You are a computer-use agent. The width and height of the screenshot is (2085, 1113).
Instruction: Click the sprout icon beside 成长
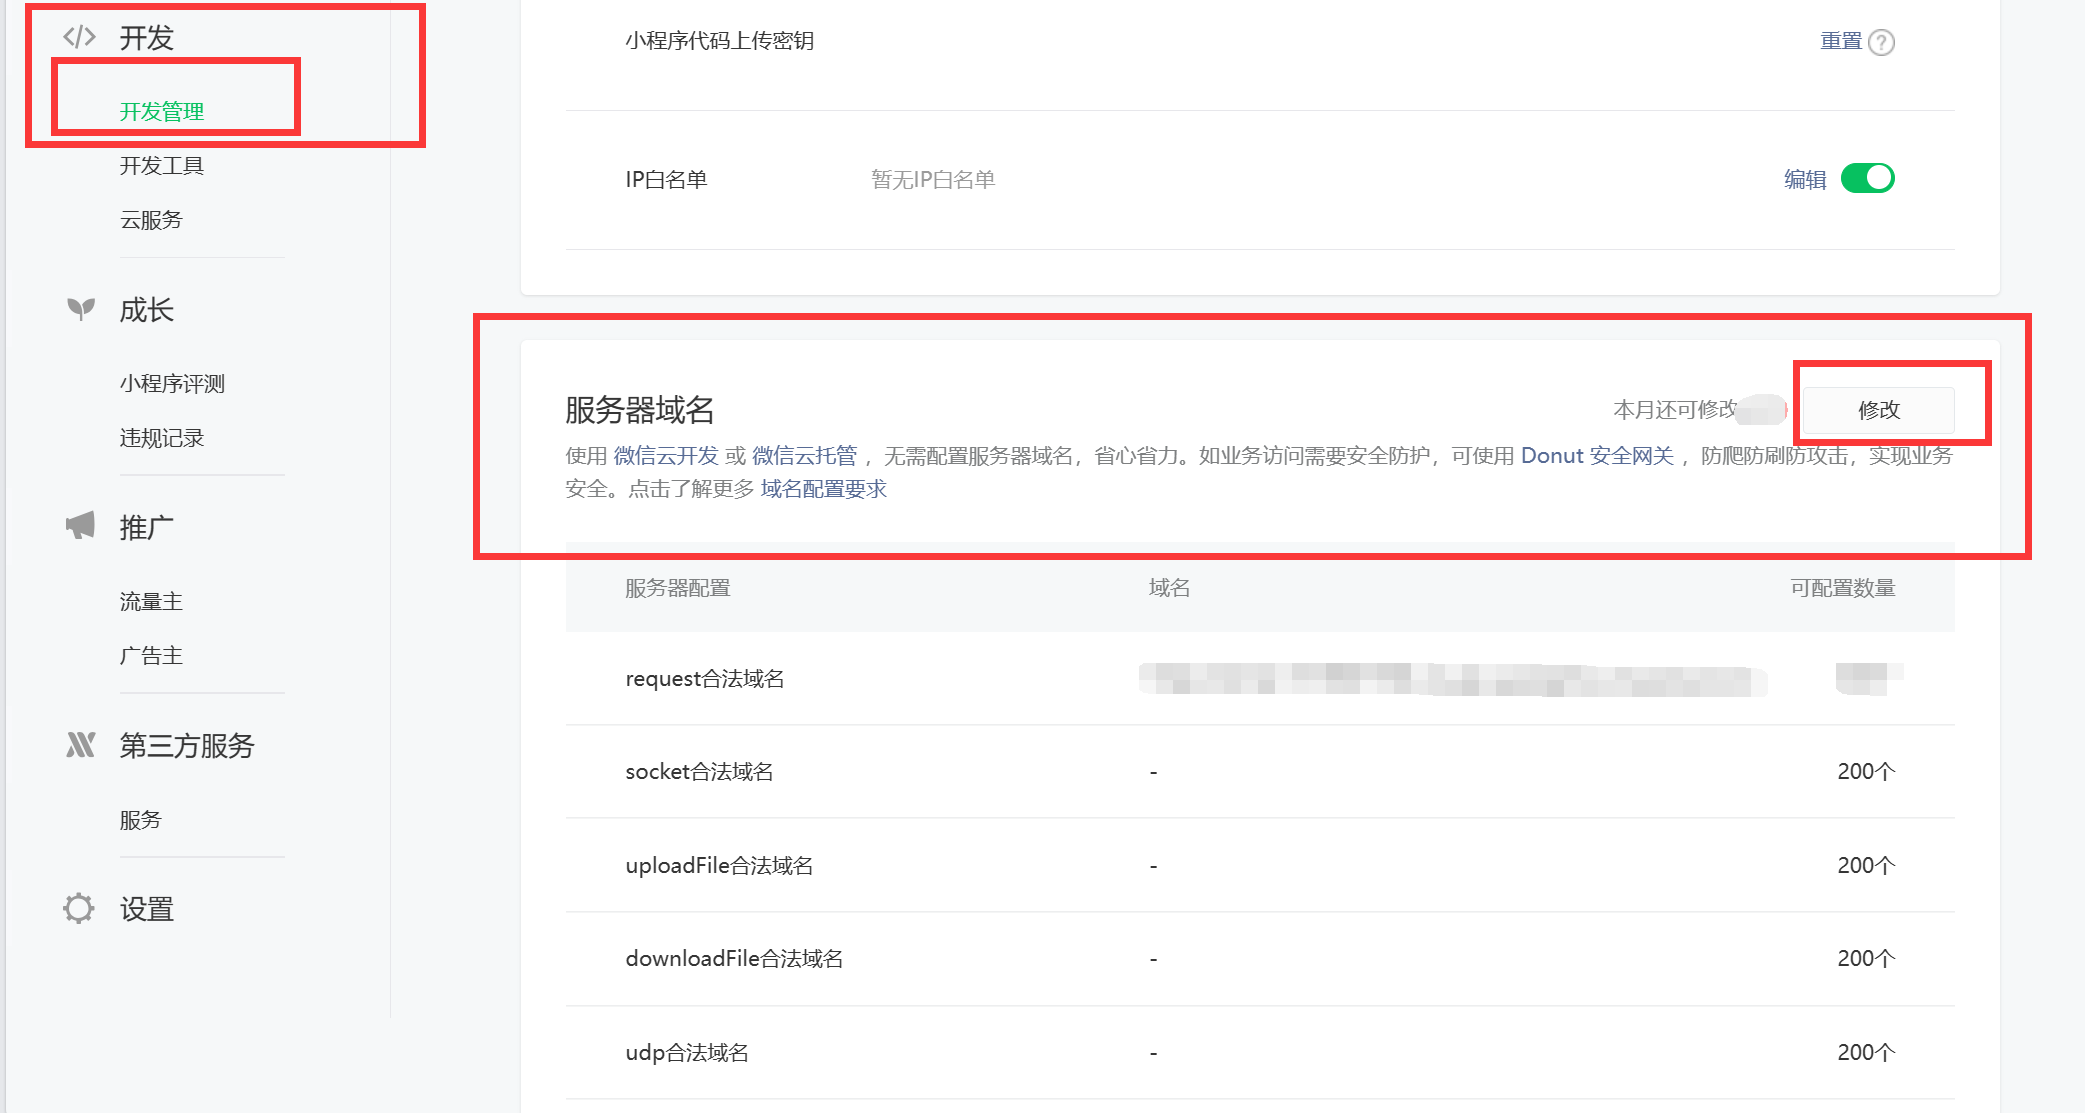80,309
